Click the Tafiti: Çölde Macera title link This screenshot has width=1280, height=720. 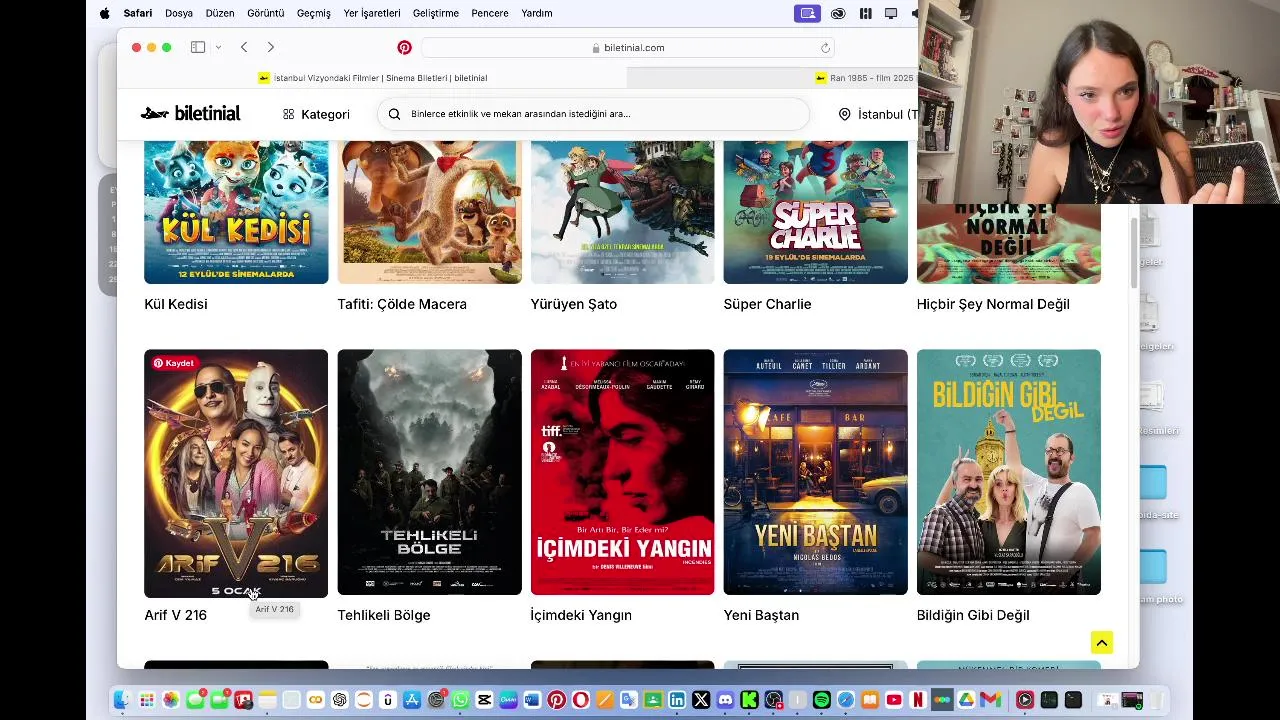click(x=402, y=304)
